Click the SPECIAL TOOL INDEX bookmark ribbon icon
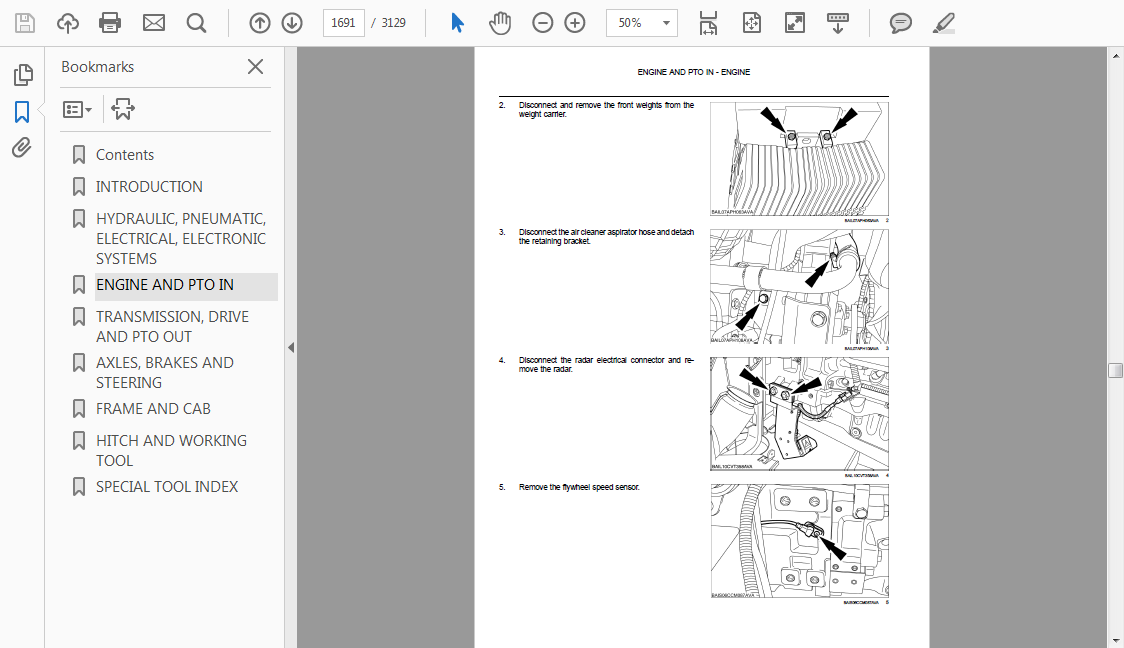Image resolution: width=1124 pixels, height=648 pixels. (79, 487)
